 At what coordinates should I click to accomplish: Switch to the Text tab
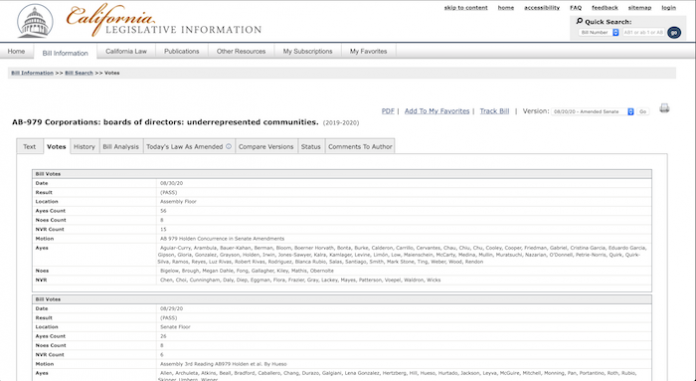30,147
